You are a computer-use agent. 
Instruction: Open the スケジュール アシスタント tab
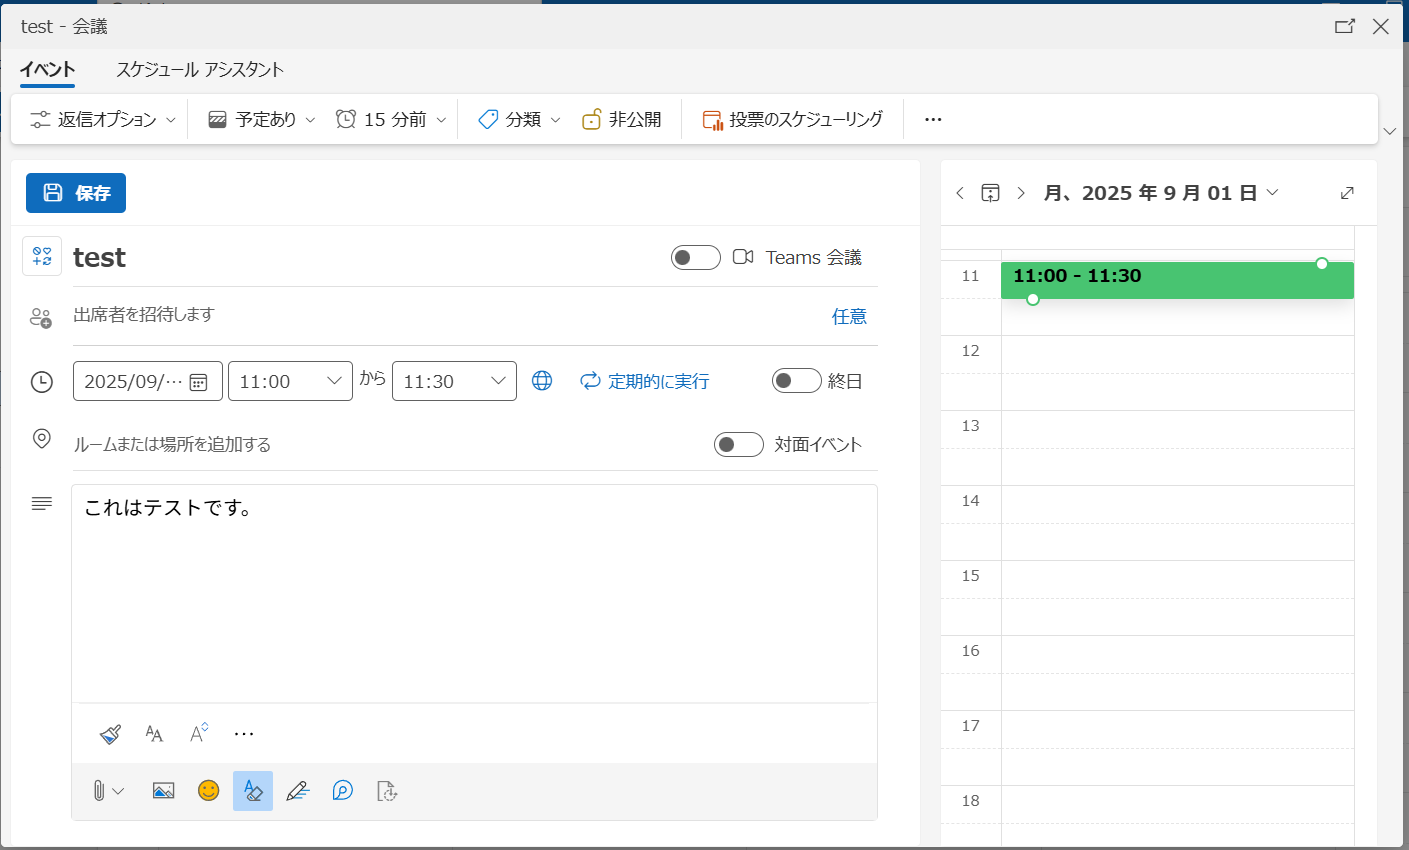pos(200,70)
